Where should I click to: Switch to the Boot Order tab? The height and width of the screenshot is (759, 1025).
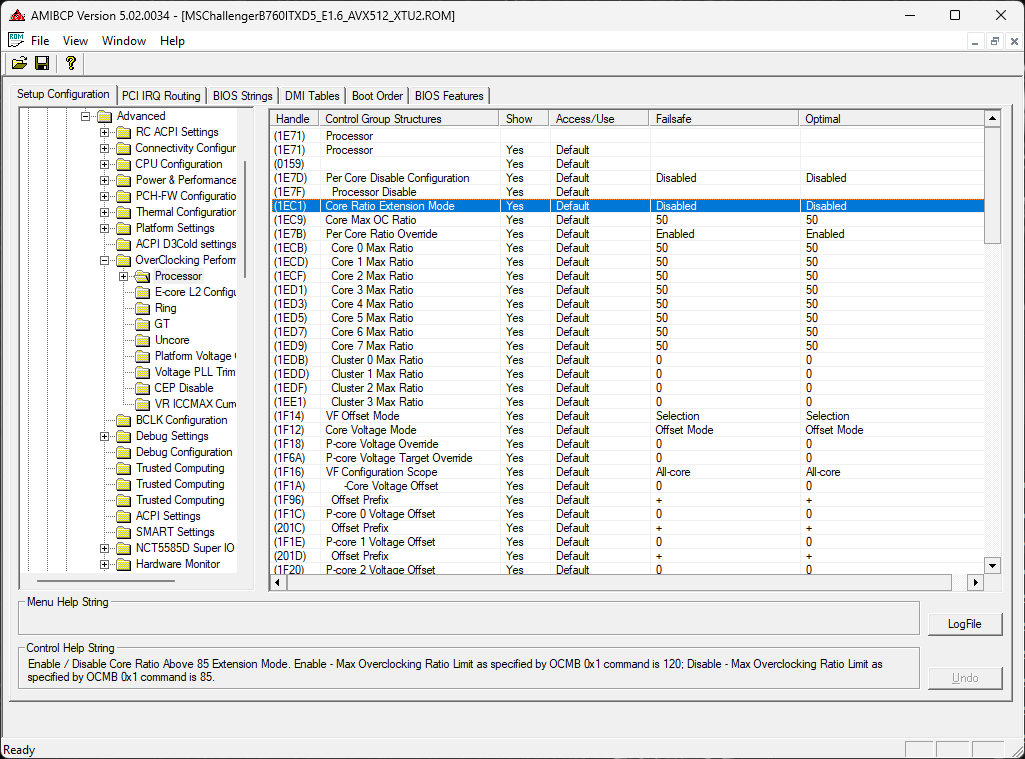tap(377, 96)
